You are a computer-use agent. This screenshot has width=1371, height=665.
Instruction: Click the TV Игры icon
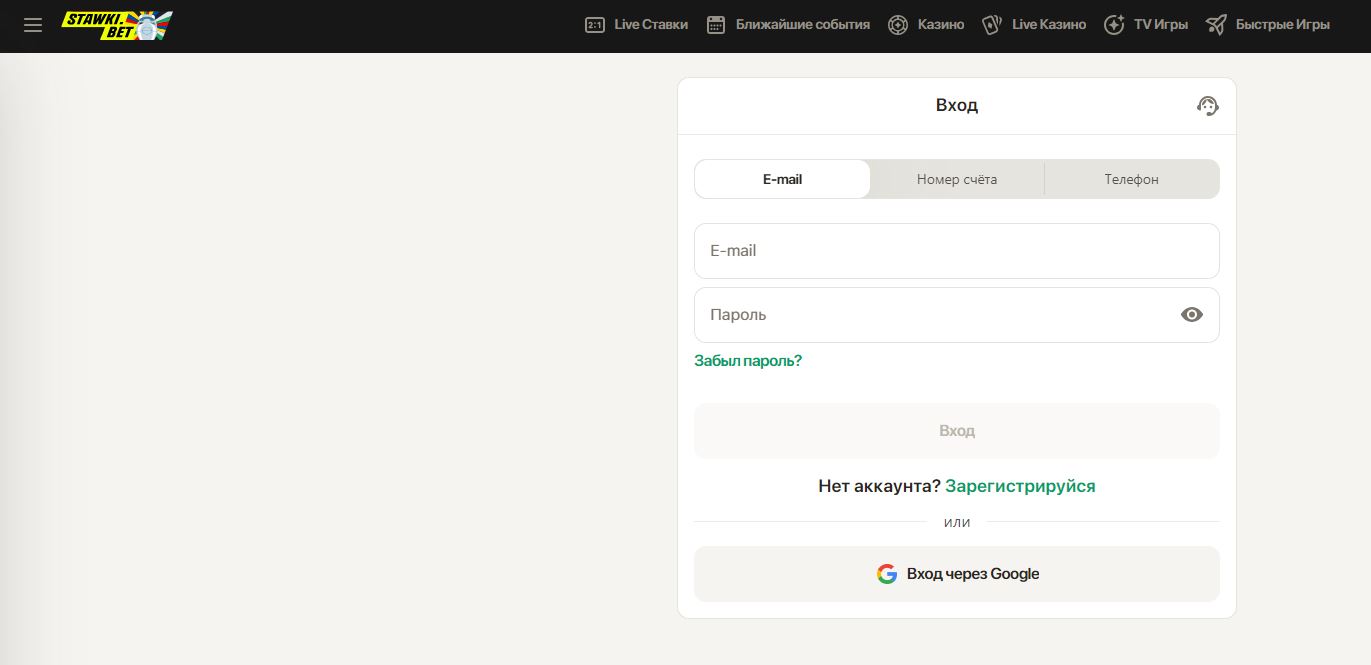tap(1114, 25)
